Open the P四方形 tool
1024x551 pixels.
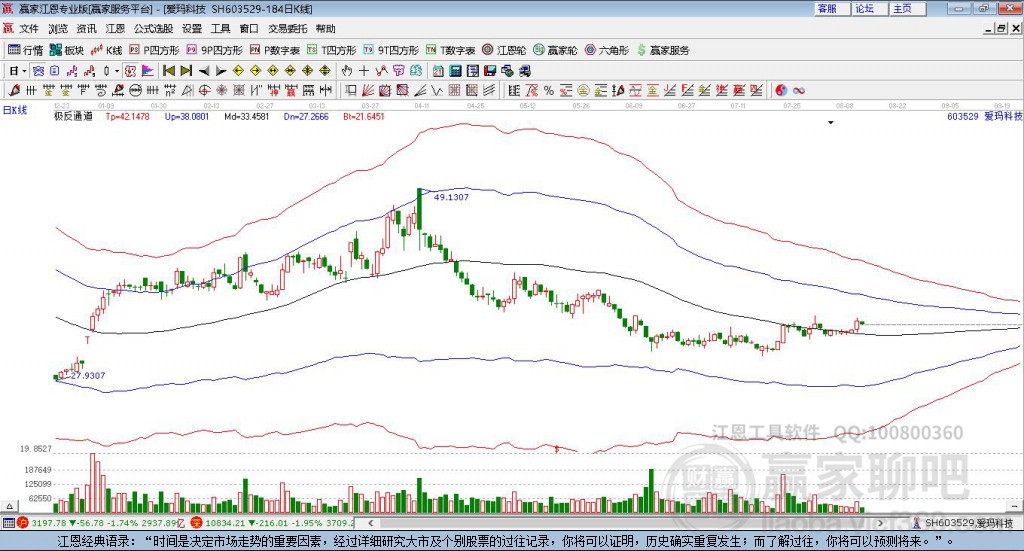point(153,50)
